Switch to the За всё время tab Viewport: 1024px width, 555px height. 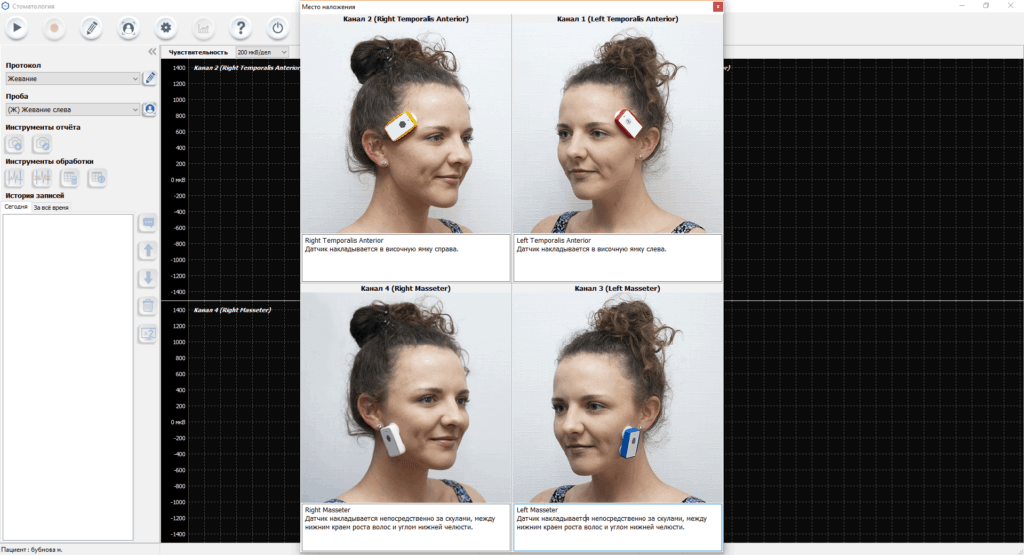click(51, 208)
